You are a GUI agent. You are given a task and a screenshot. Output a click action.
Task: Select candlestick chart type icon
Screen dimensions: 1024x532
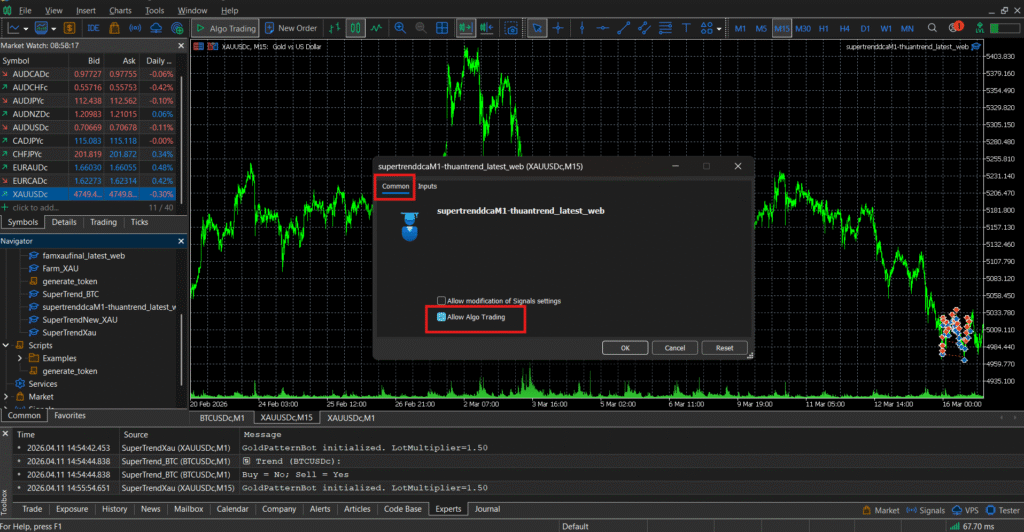point(356,28)
